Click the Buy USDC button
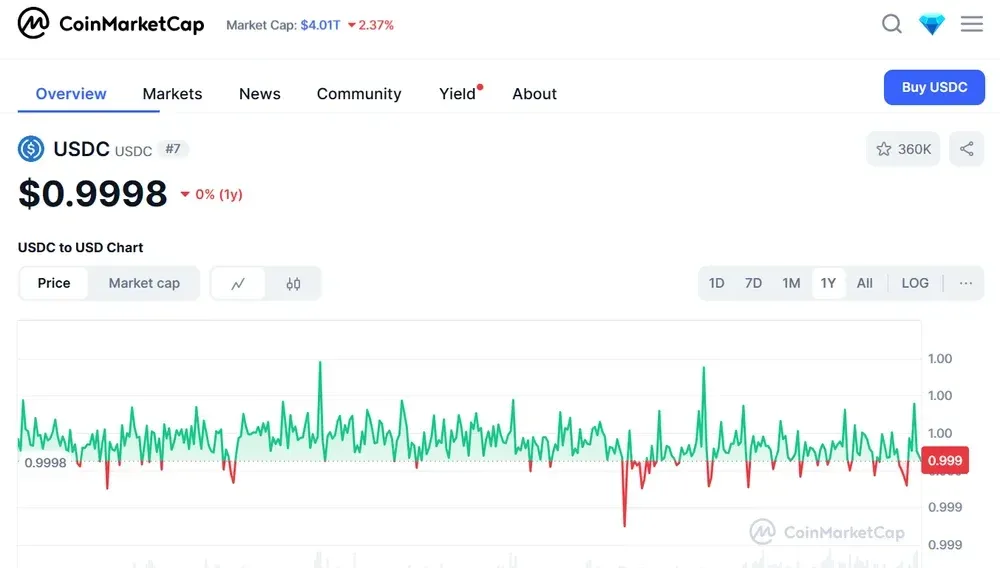The image size is (1000, 568). pyautogui.click(x=934, y=87)
